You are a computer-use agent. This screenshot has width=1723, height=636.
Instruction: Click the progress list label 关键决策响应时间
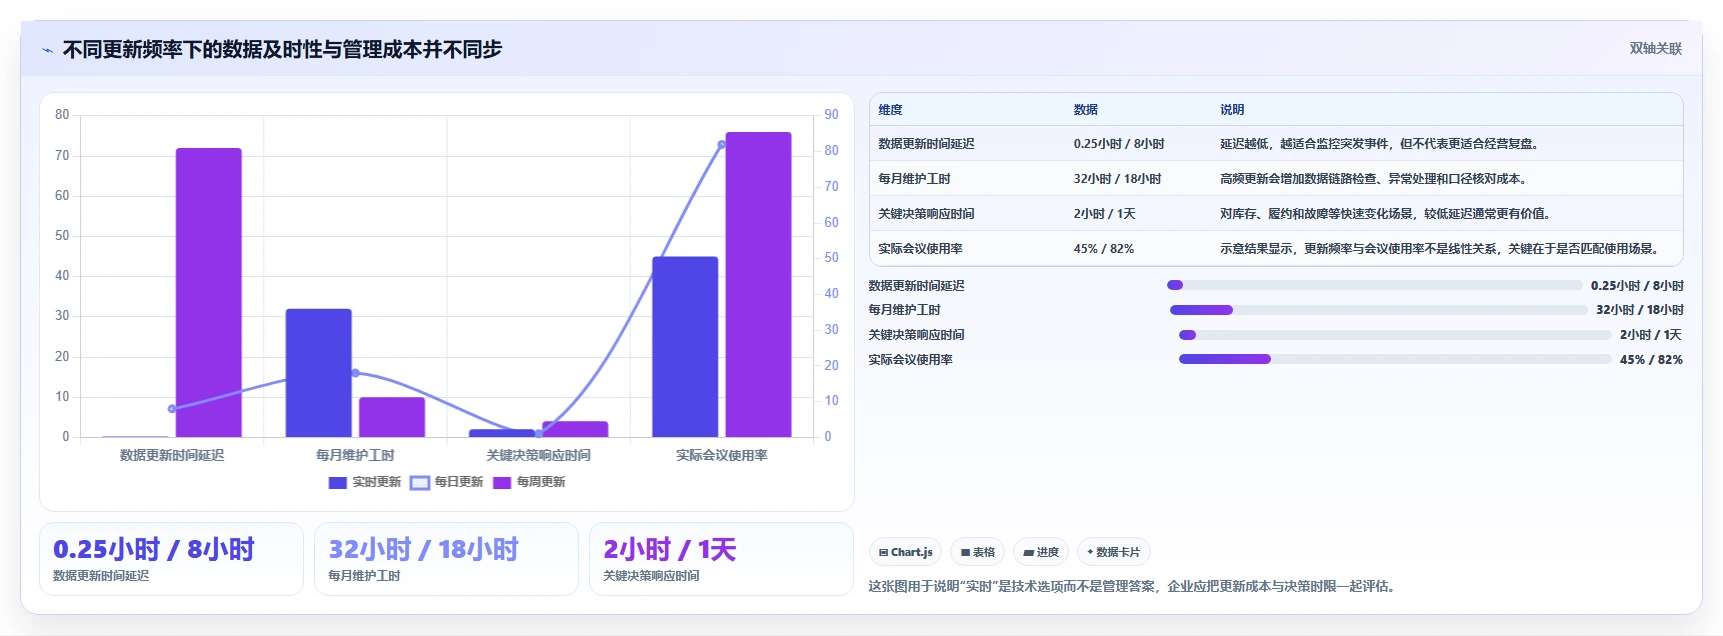click(916, 335)
